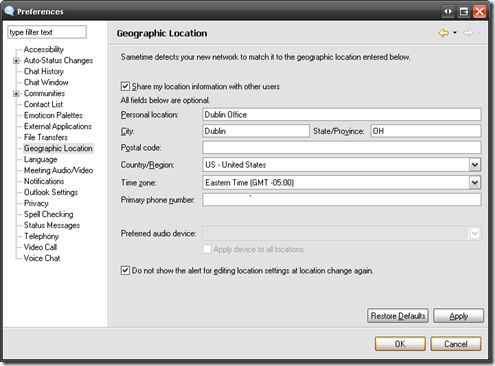Toggle the disabled Apply device to all locations checkbox
The image size is (495, 366).
[x=207, y=249]
